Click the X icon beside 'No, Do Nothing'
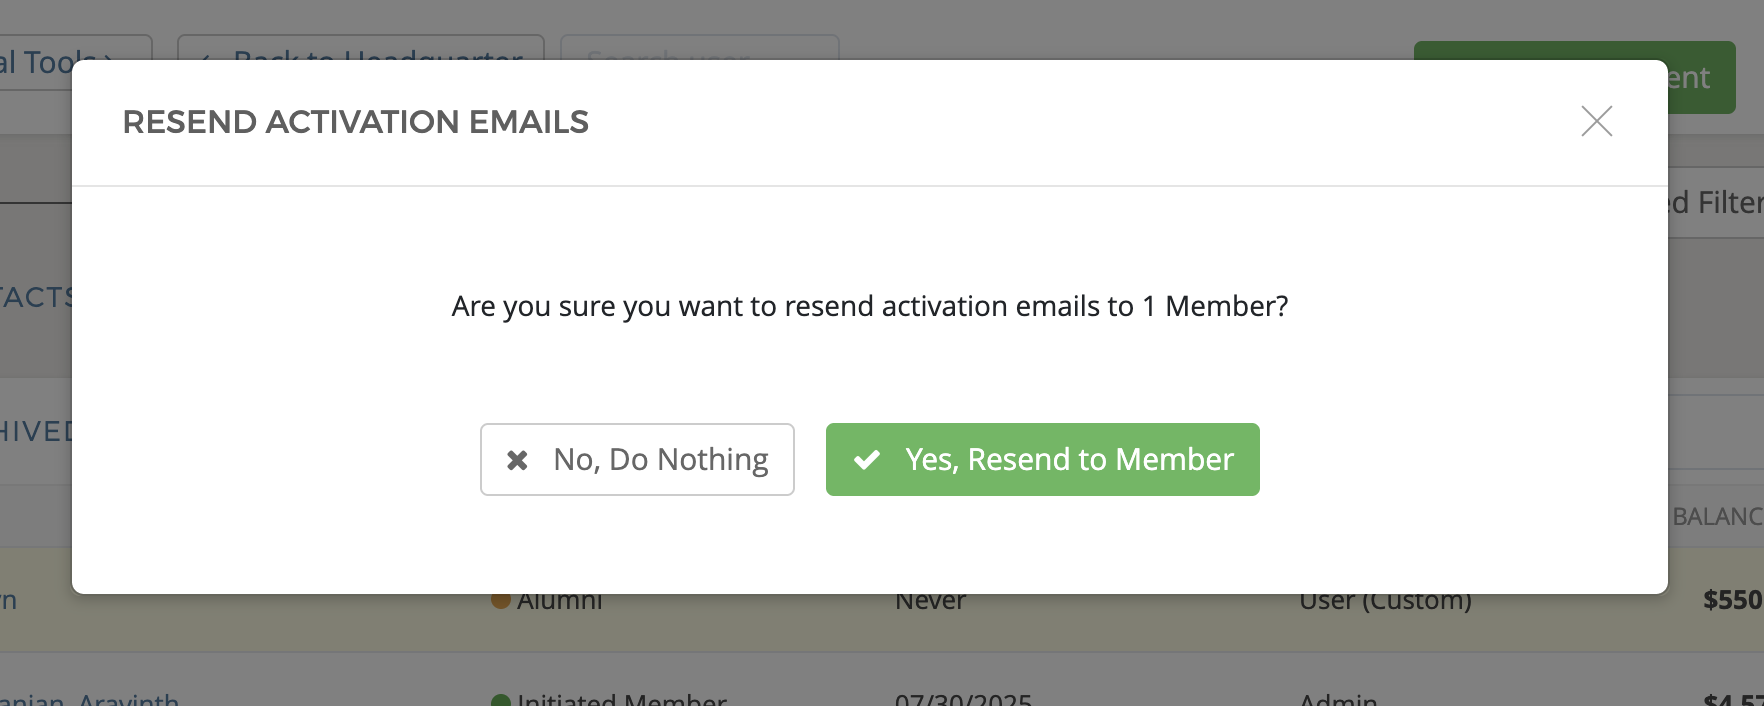 (517, 460)
